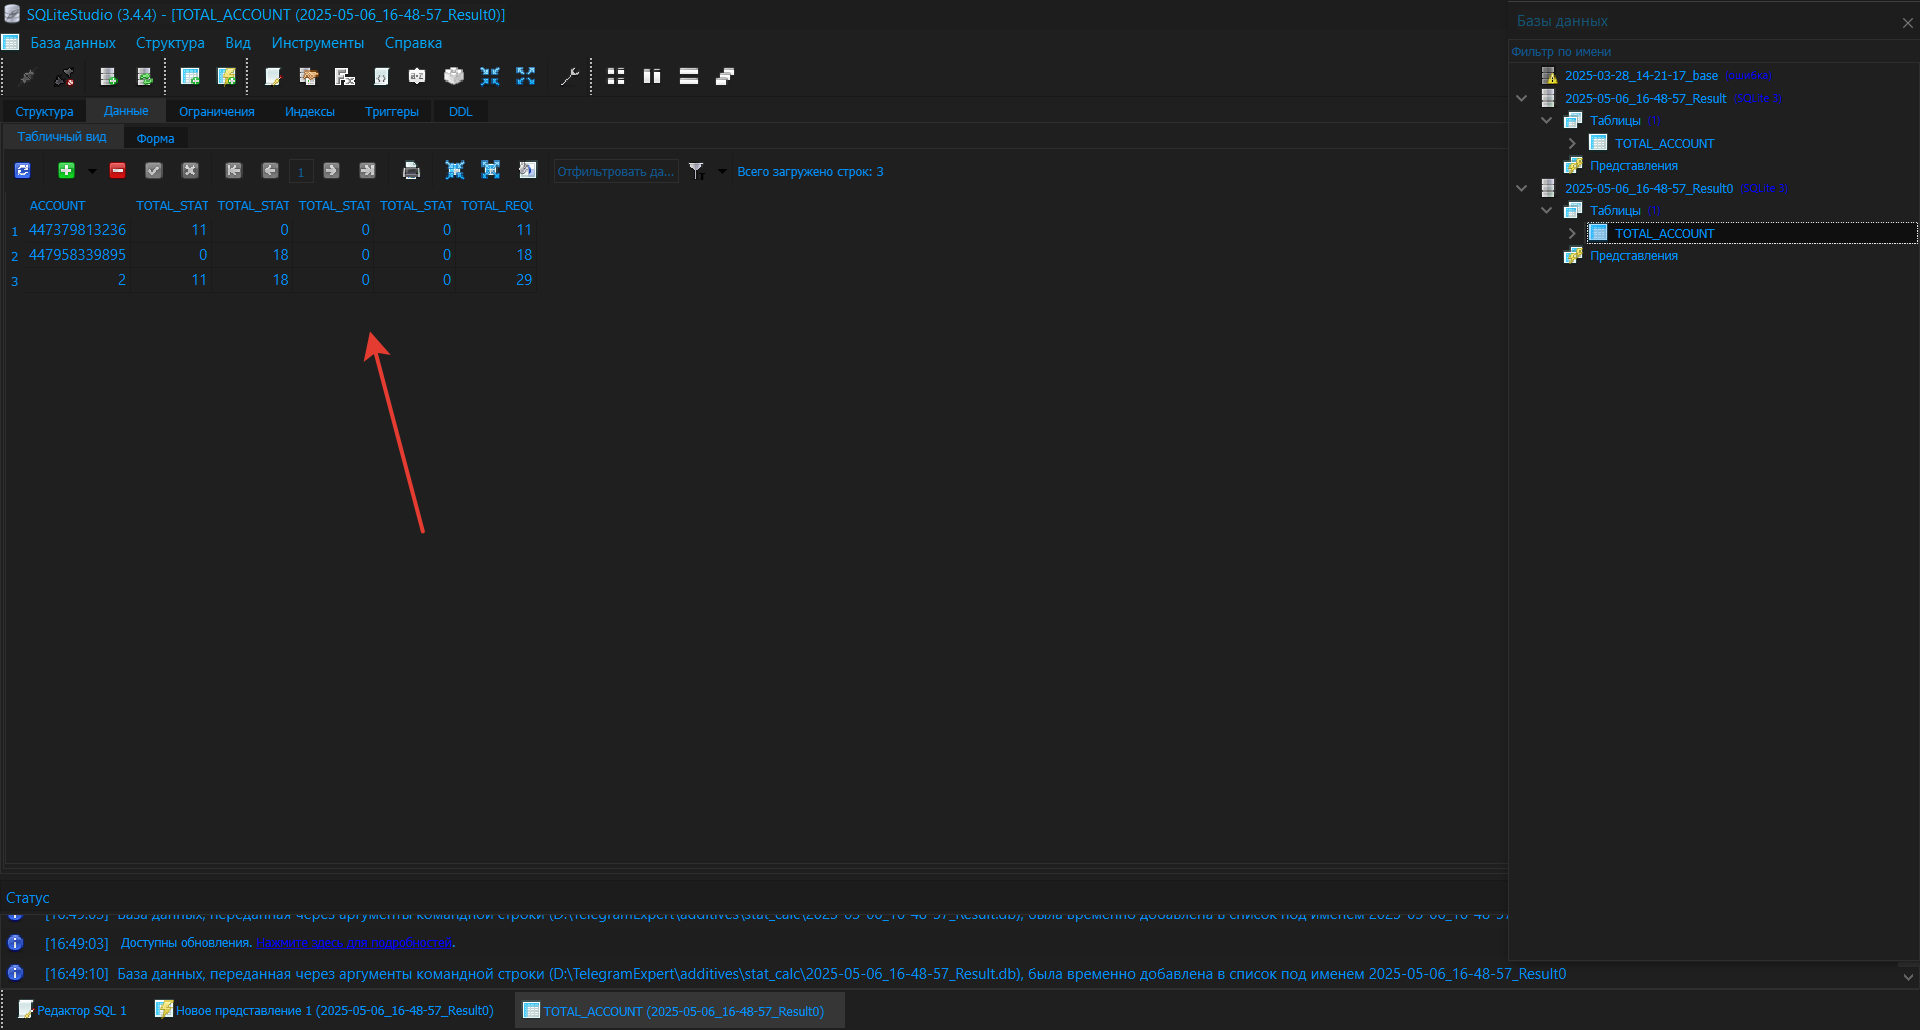This screenshot has width=1920, height=1030.
Task: Switch to the Структура tab
Action: pos(44,112)
